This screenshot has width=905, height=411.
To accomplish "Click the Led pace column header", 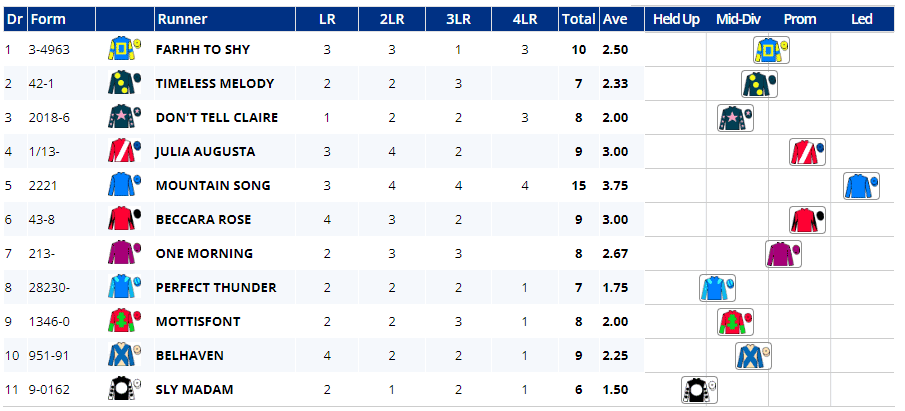I will point(860,19).
